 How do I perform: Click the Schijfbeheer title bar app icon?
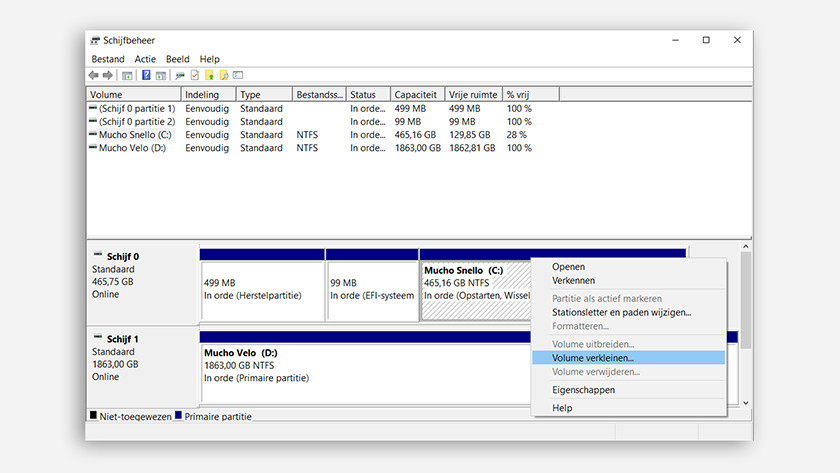(x=95, y=40)
